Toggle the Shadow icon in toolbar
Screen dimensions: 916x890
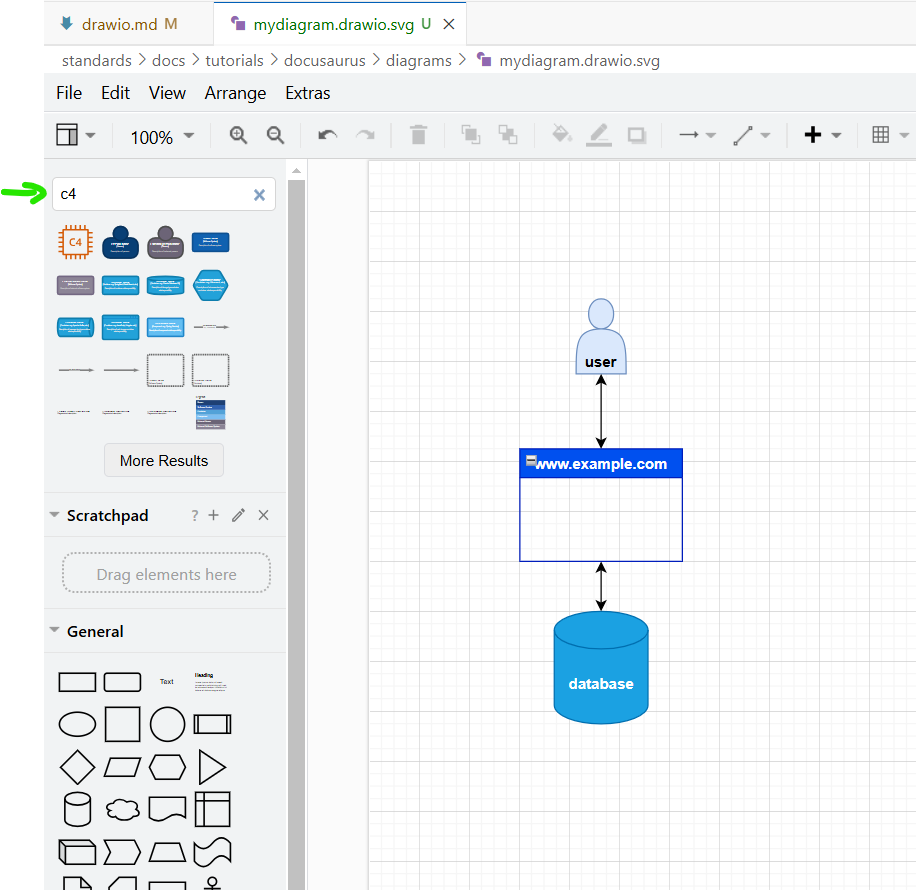[636, 135]
